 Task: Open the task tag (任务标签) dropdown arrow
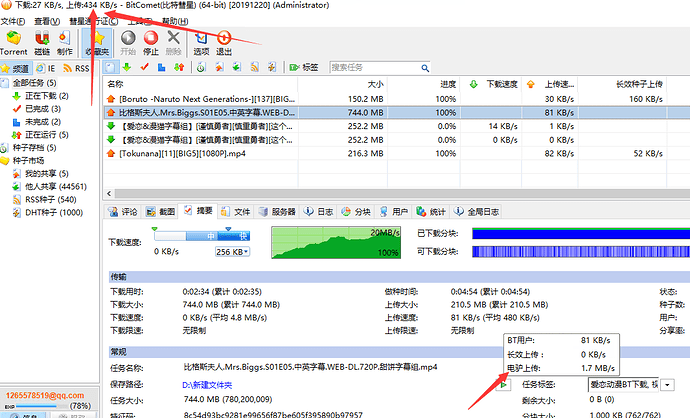click(668, 383)
